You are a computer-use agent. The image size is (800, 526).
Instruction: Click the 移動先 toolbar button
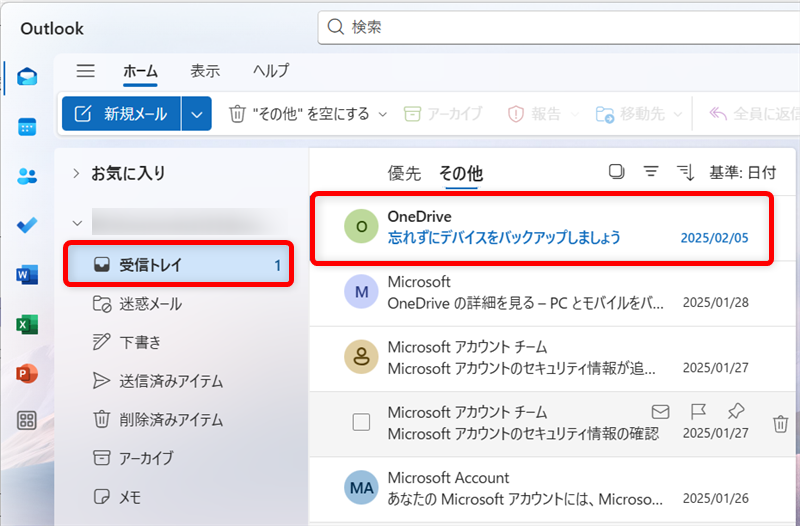(x=631, y=114)
